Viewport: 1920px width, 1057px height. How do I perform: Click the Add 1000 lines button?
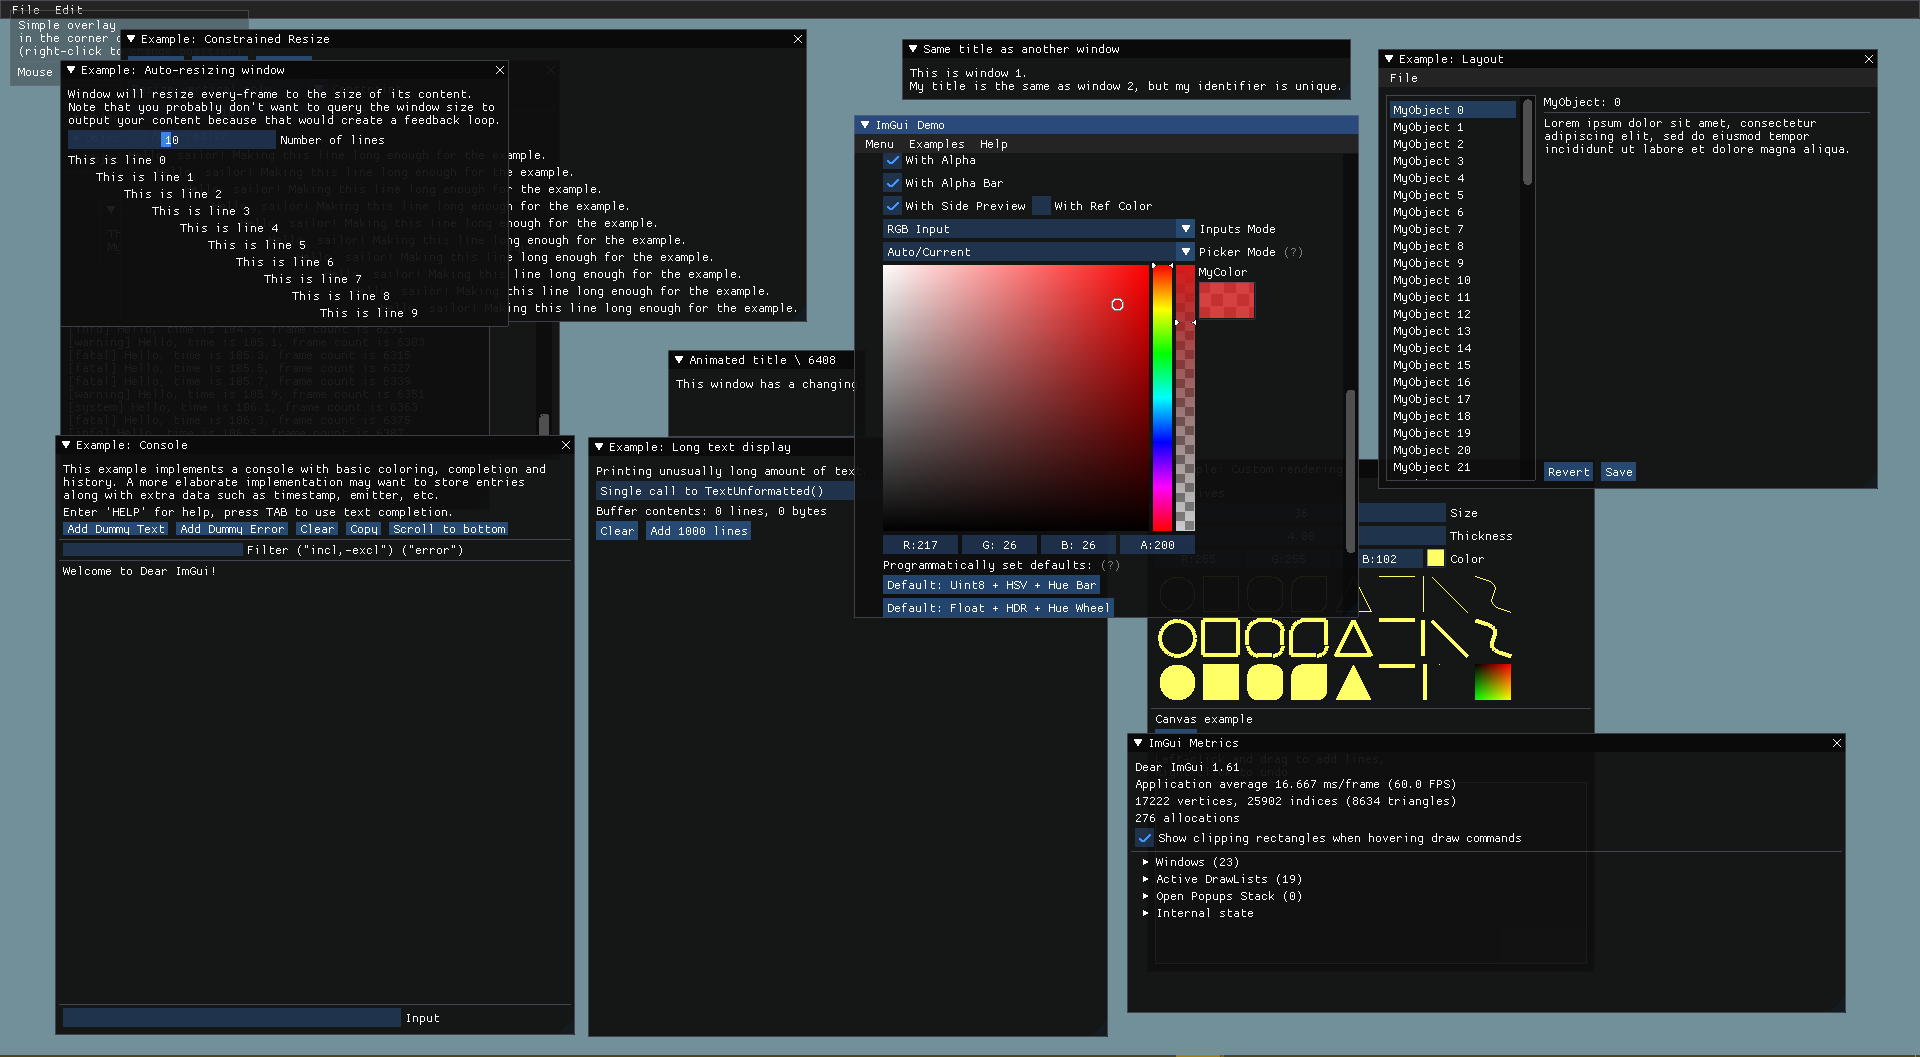coord(698,531)
